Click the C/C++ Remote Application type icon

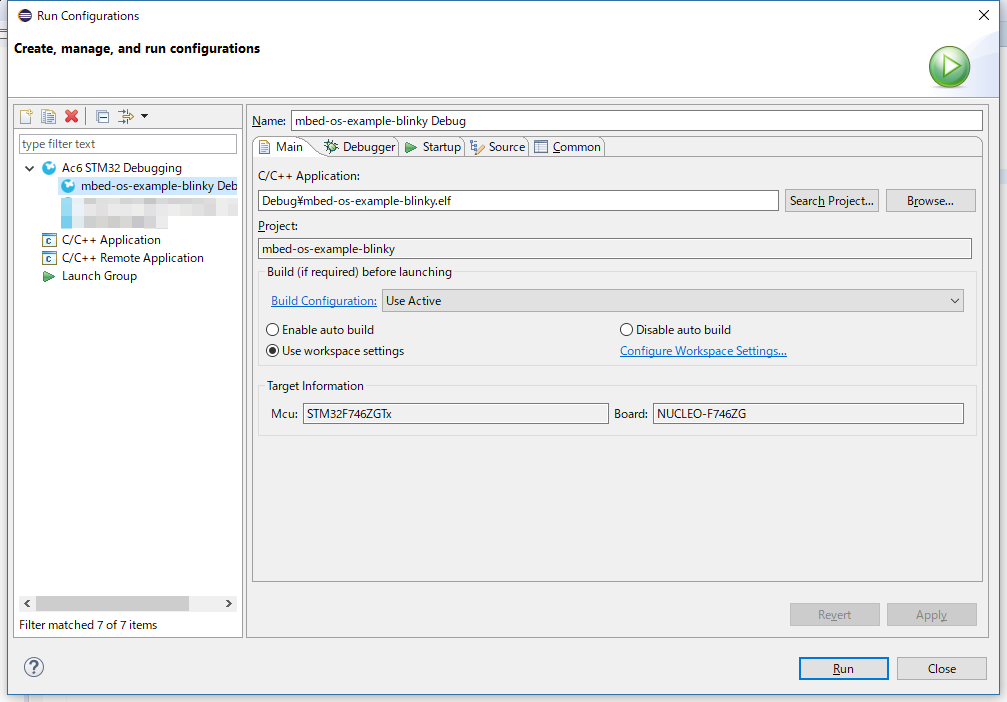click(x=49, y=258)
